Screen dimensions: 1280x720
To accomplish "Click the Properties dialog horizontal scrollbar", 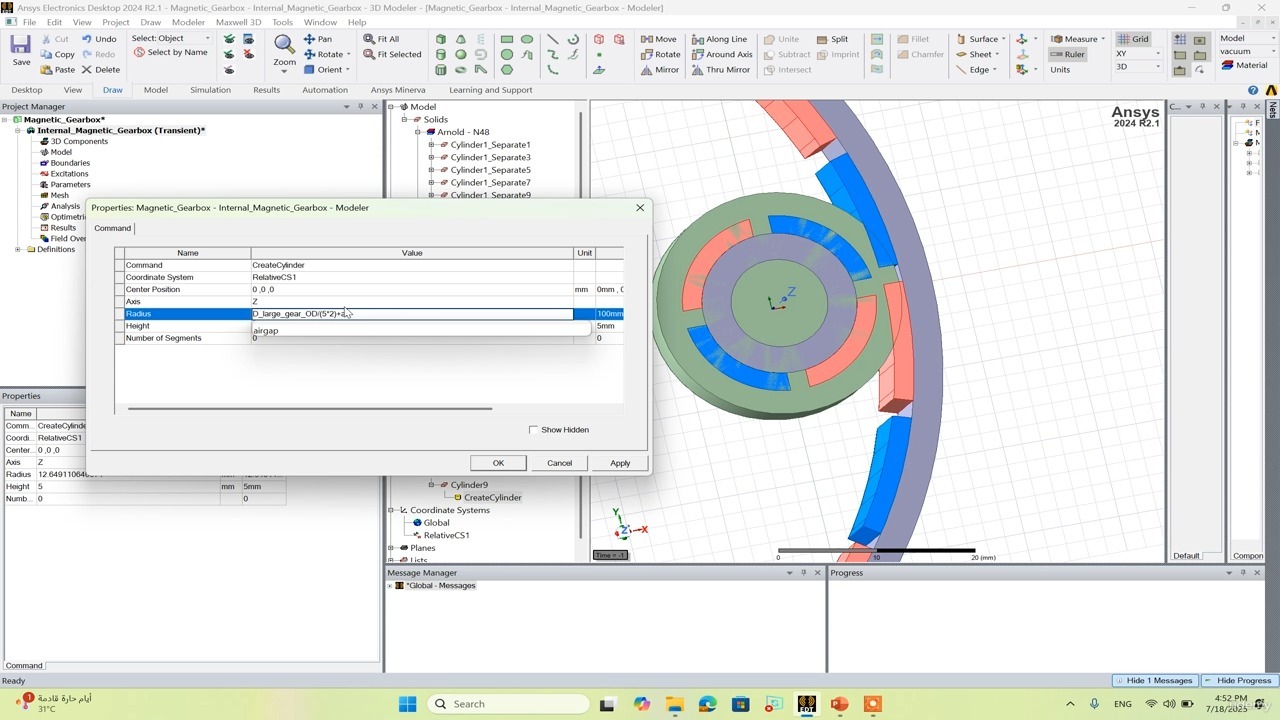I will pyautogui.click(x=310, y=408).
